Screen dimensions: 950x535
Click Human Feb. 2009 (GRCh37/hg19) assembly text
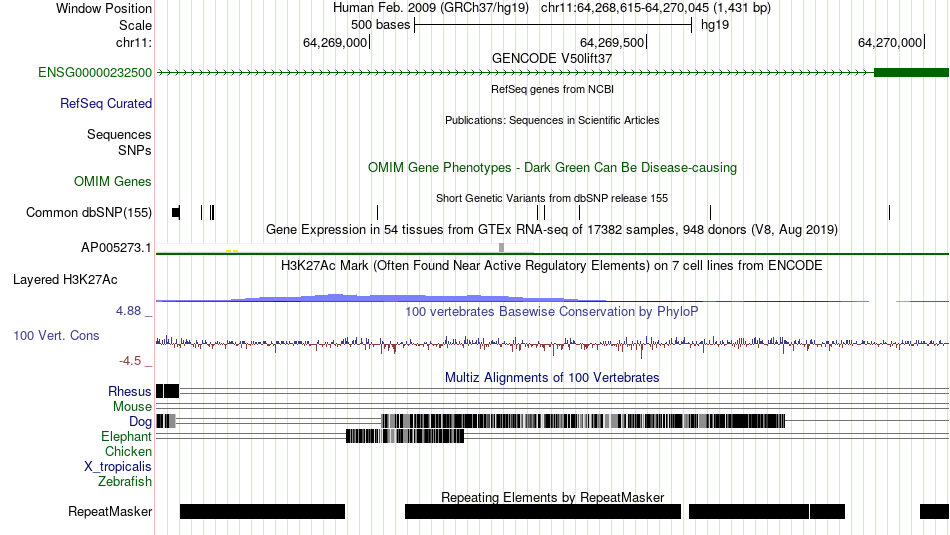click(x=431, y=8)
